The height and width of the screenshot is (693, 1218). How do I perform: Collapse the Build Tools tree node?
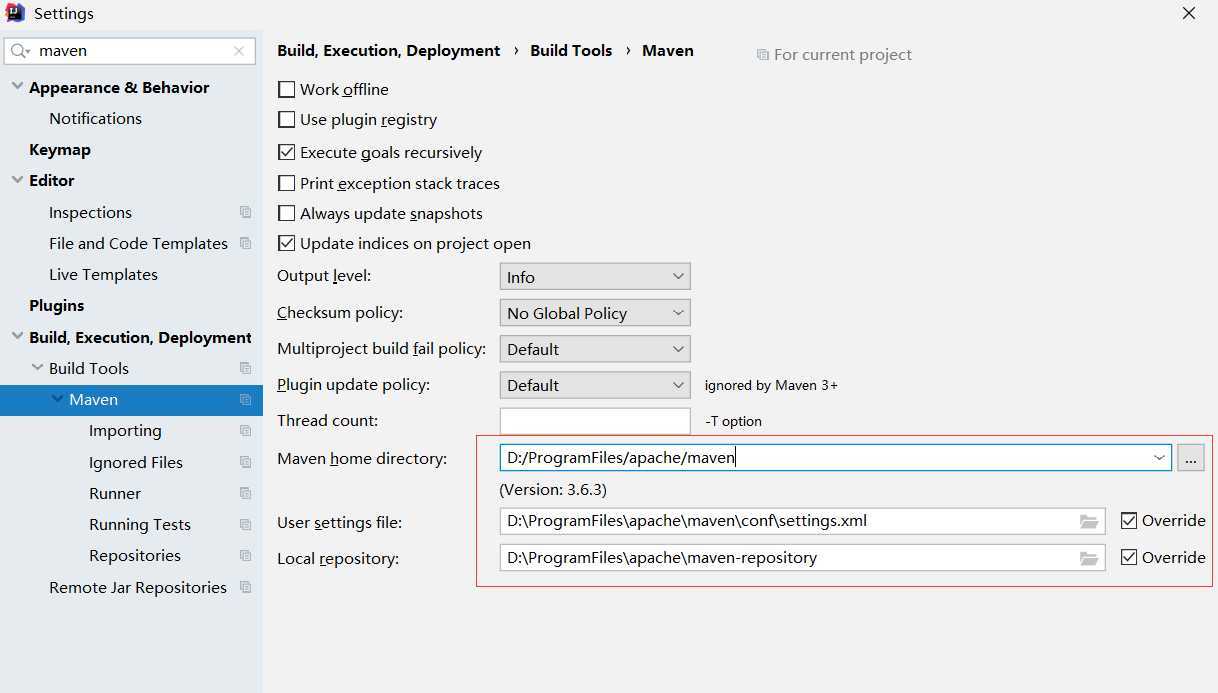coord(38,368)
